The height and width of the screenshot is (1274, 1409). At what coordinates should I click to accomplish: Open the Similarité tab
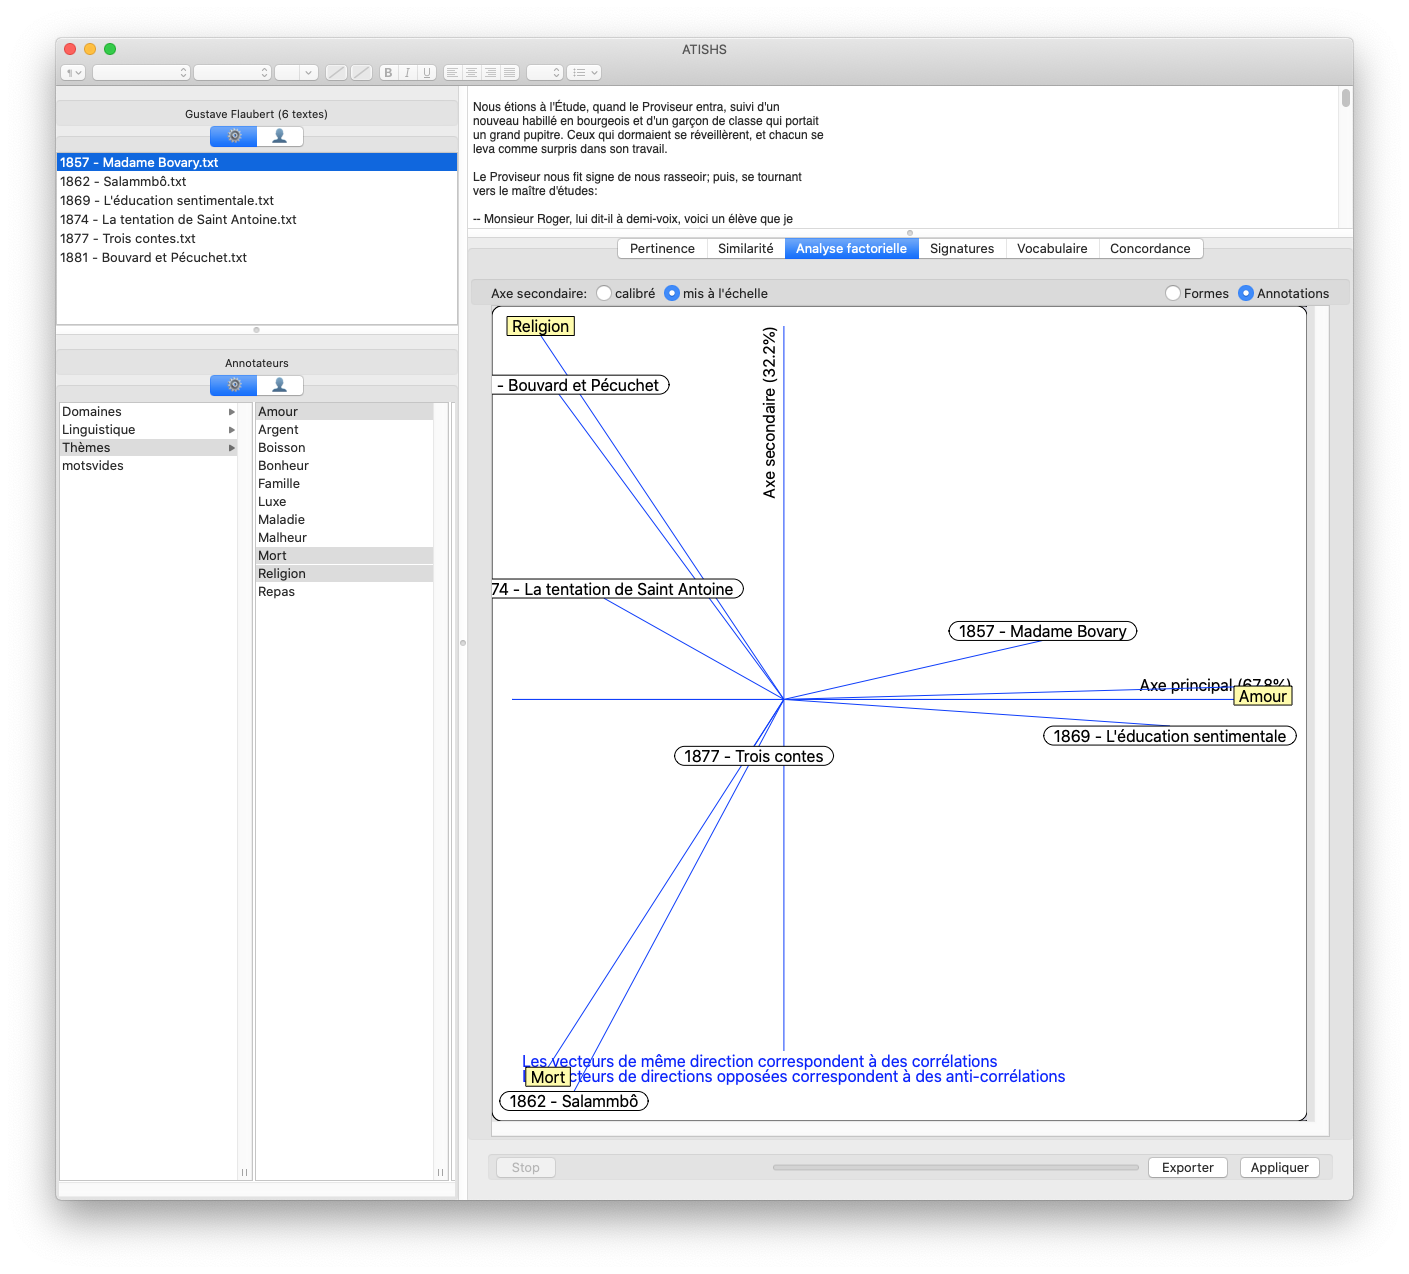pyautogui.click(x=745, y=249)
